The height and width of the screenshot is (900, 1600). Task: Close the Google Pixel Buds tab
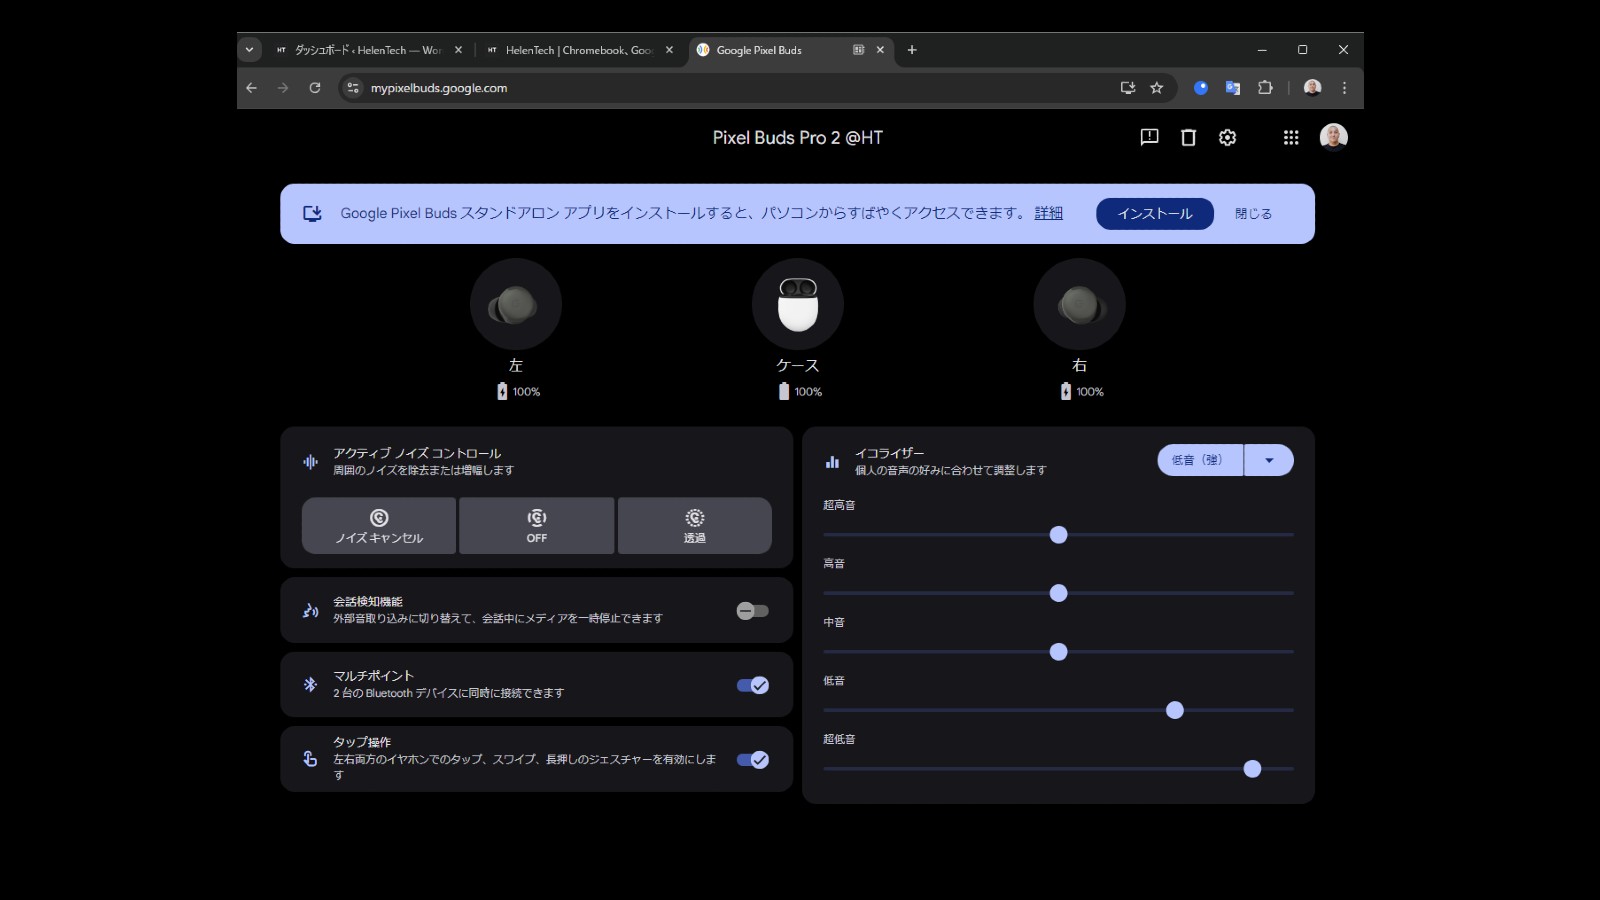(x=880, y=50)
